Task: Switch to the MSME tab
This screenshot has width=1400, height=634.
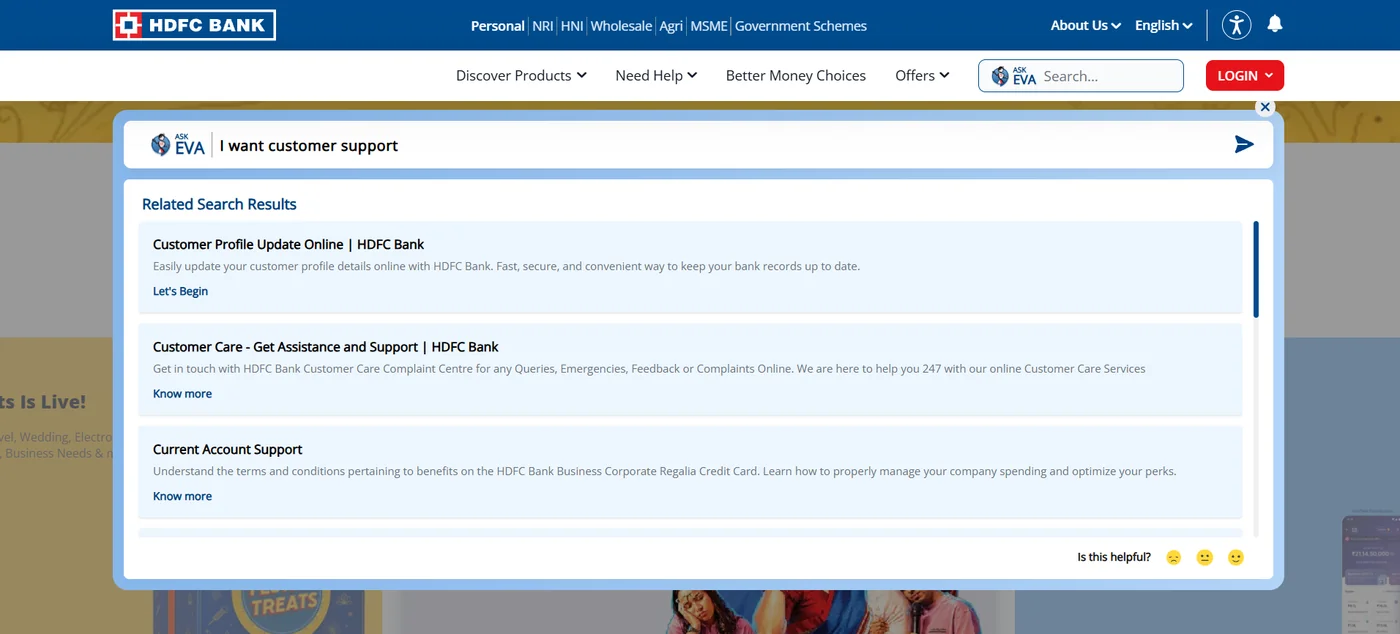Action: (709, 26)
